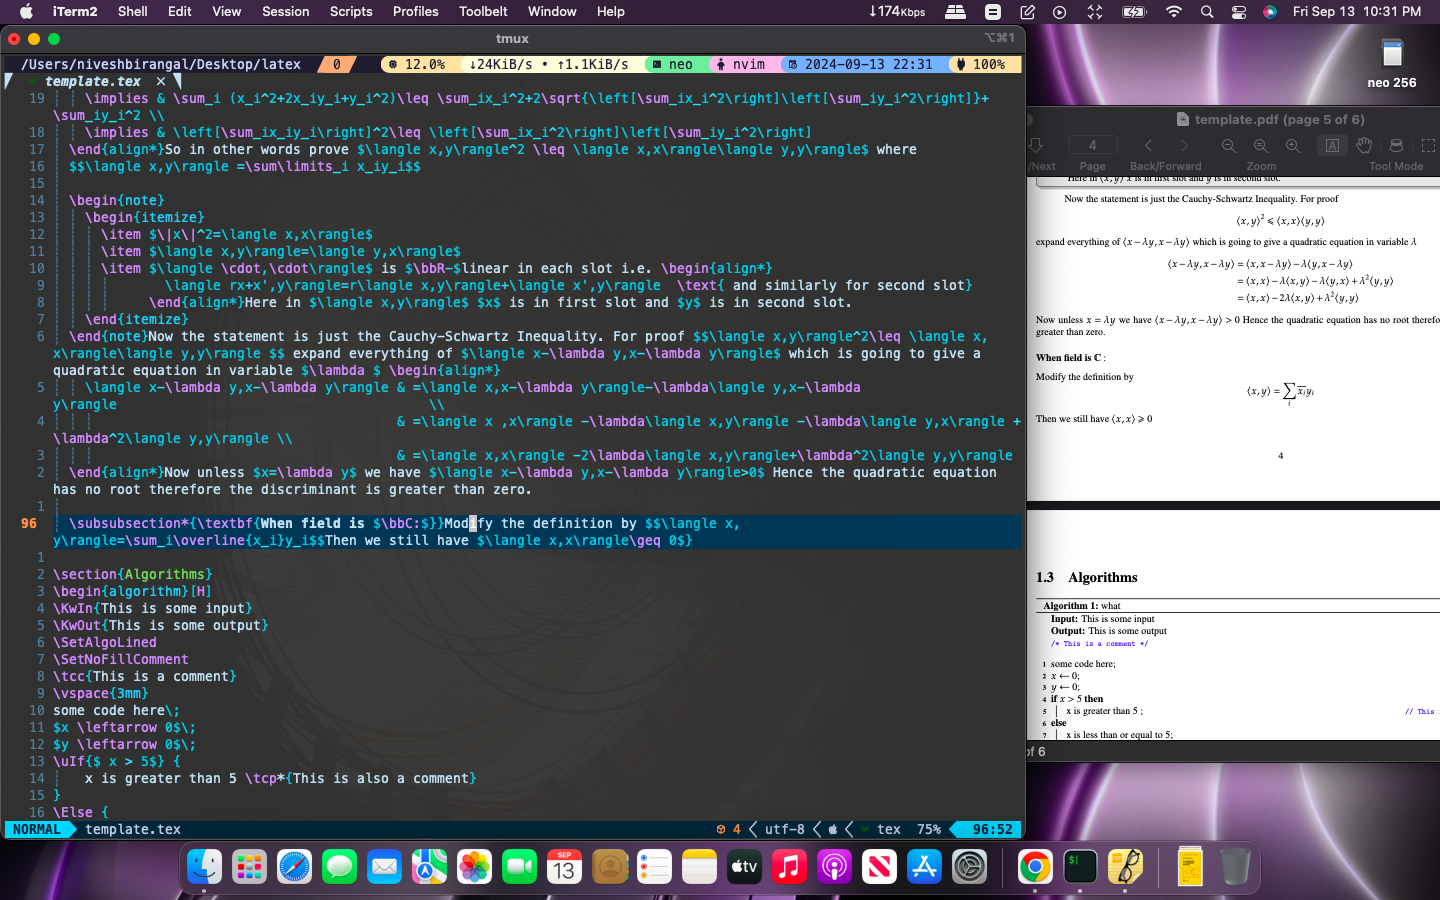
Task: Click zoom to actual size in Skim
Action: click(1260, 146)
